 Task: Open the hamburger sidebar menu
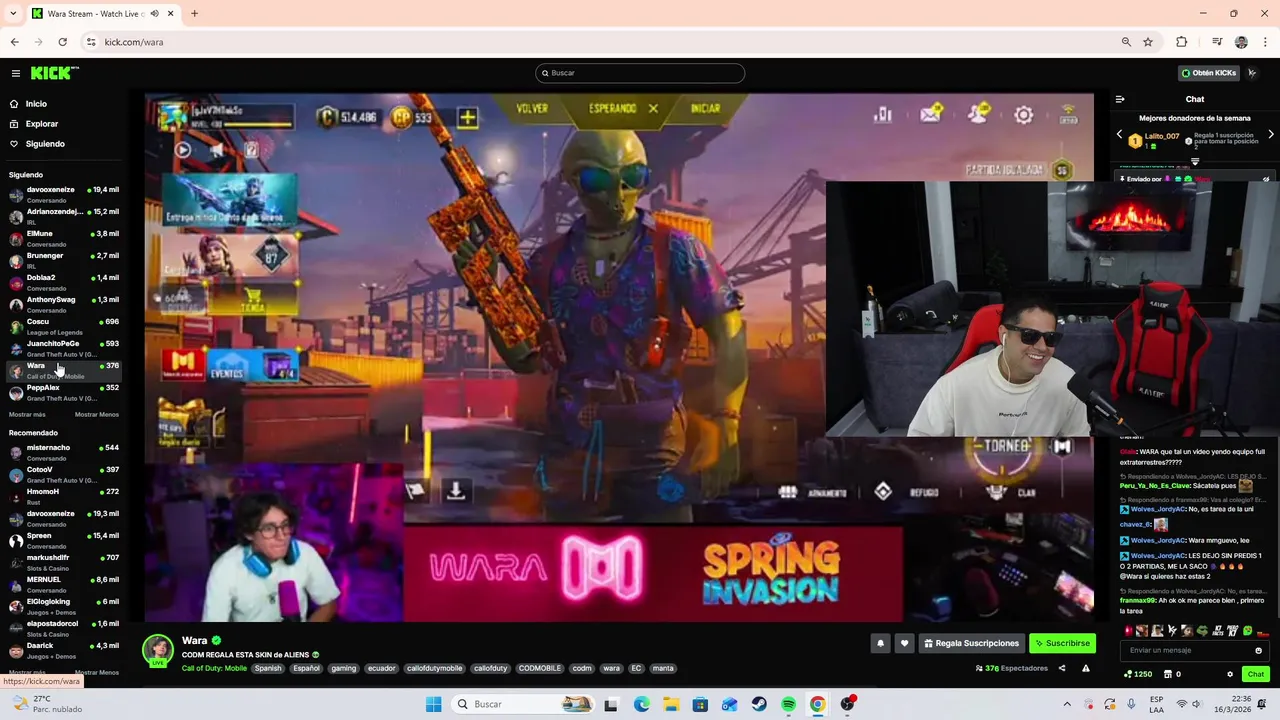16,73
